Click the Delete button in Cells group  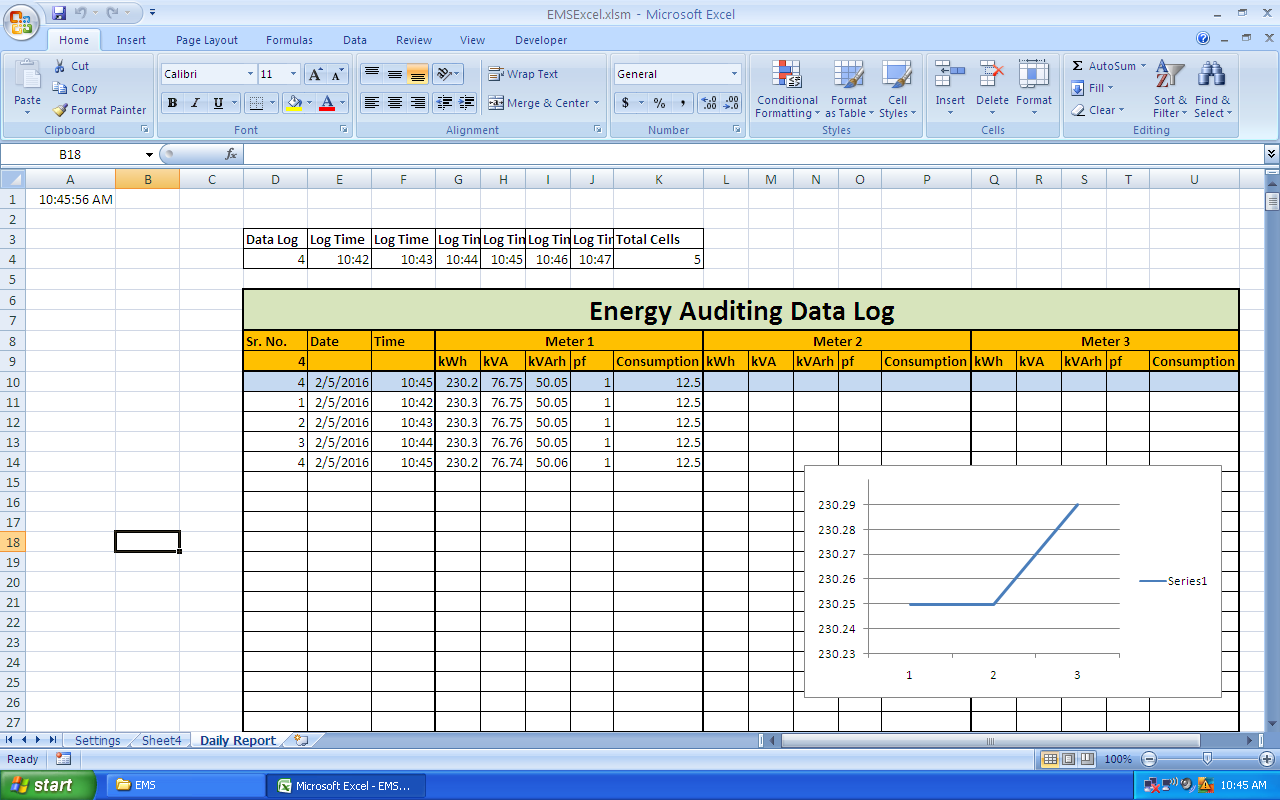pos(991,85)
